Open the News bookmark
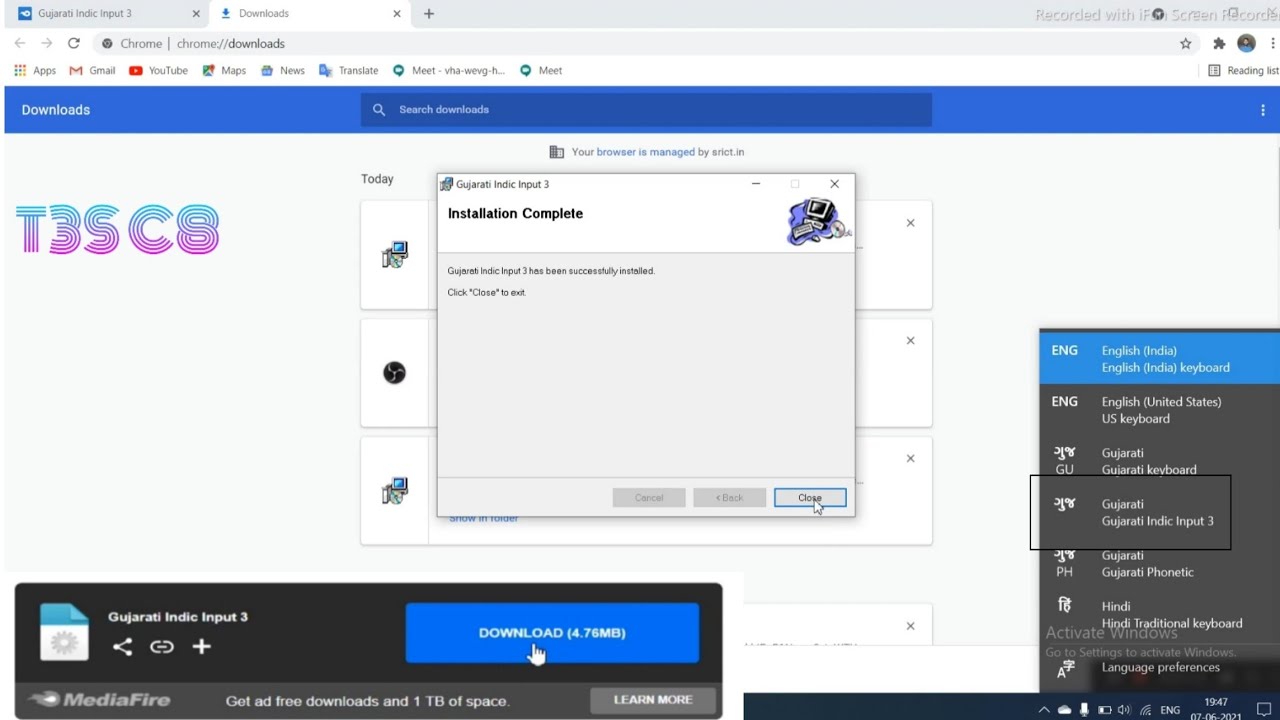 (283, 70)
